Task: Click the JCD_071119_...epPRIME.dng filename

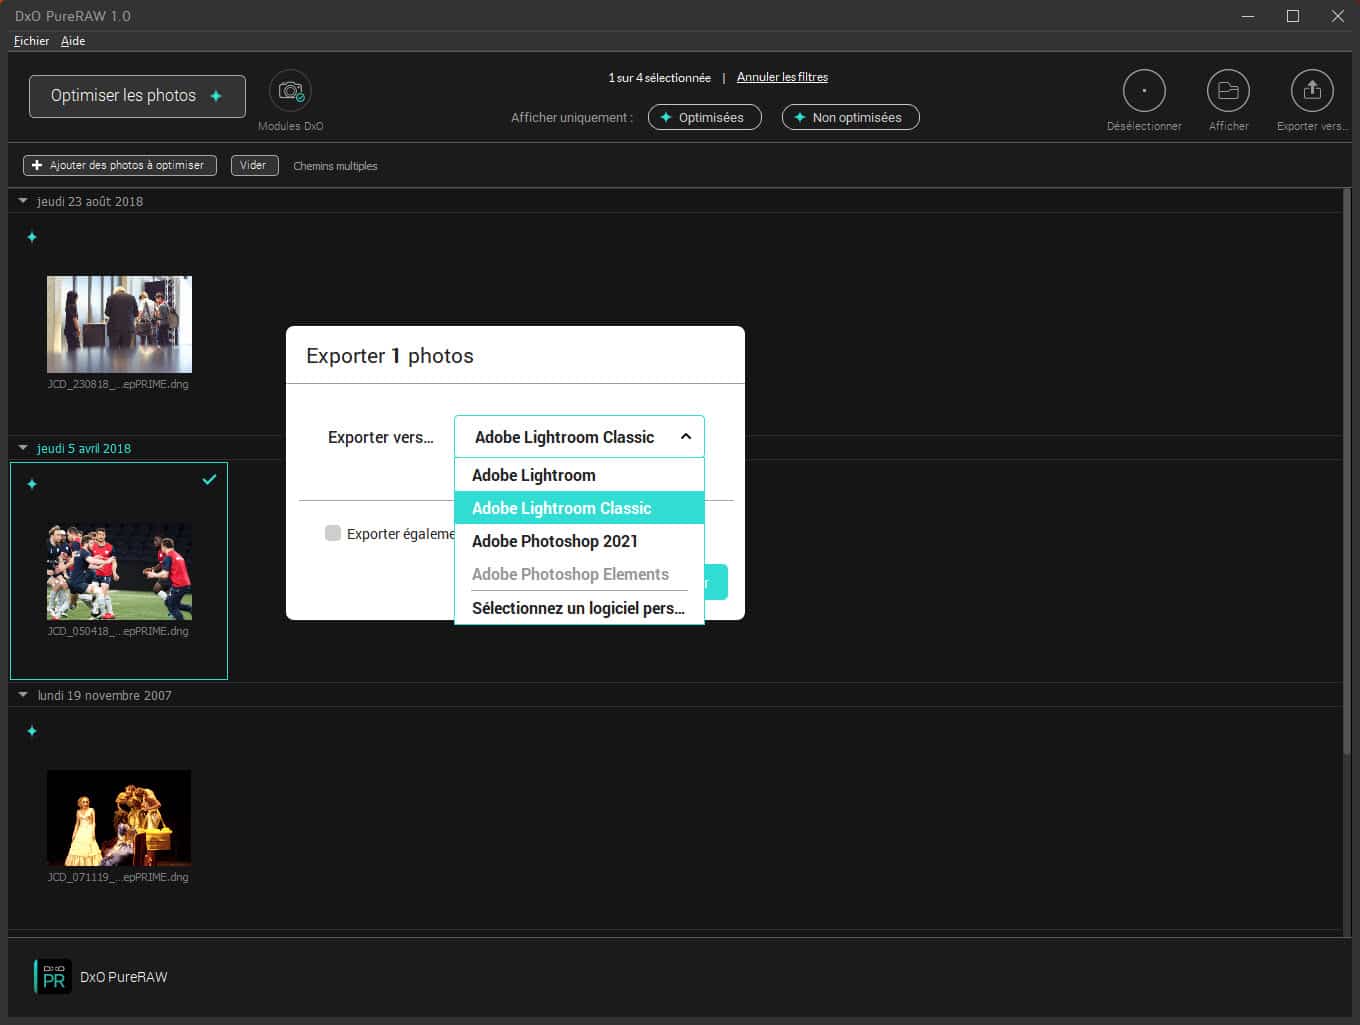Action: 118,877
